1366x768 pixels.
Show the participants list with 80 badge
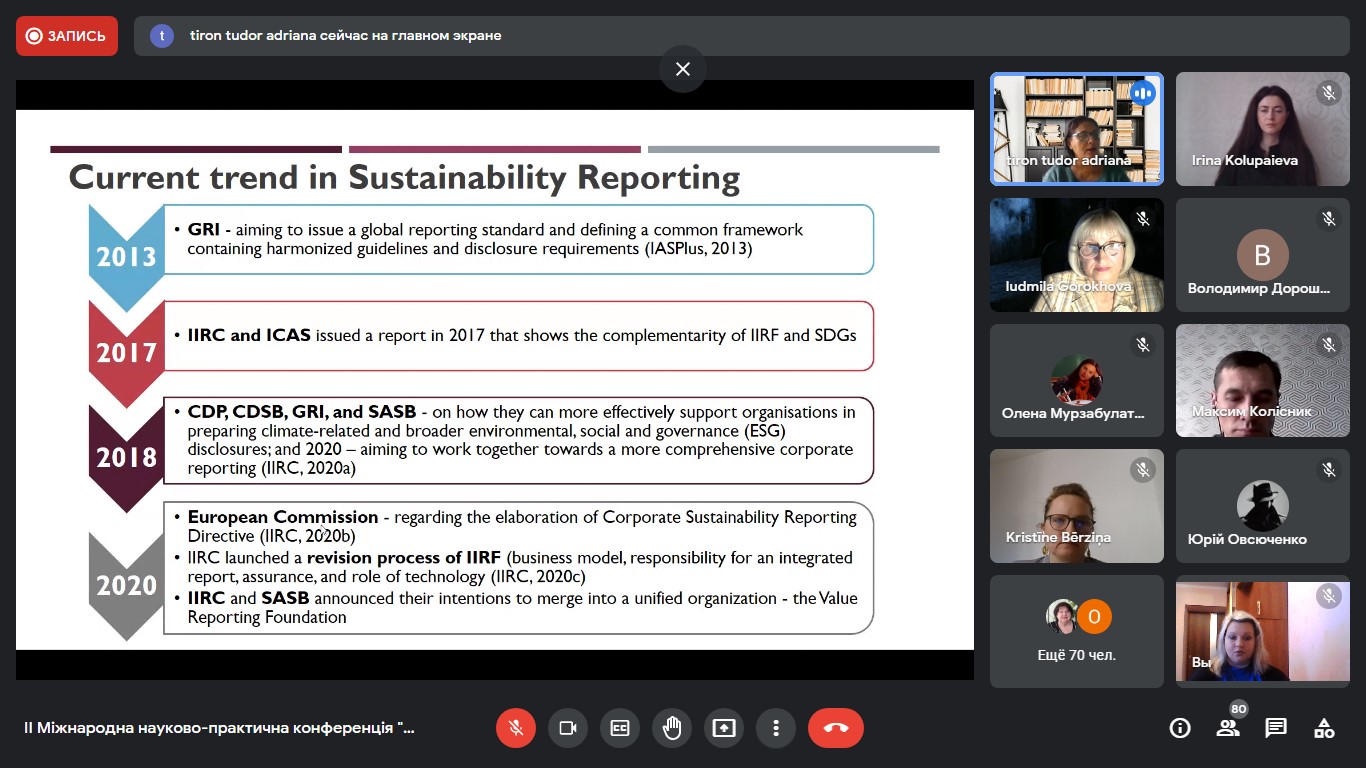[x=1228, y=728]
